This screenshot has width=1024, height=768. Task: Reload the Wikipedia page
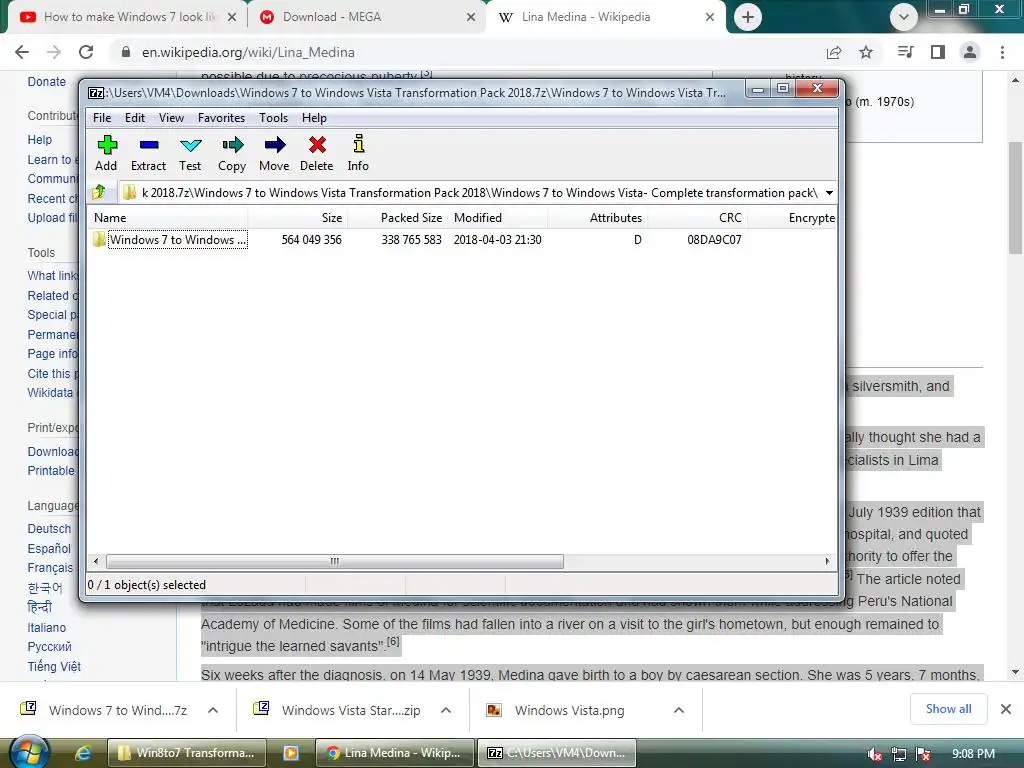coord(86,52)
